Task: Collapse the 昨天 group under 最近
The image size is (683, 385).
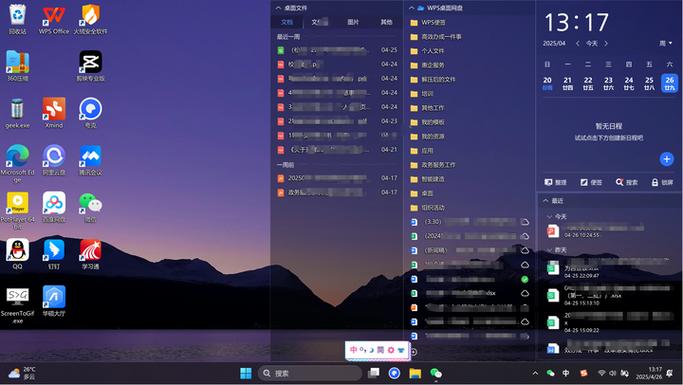Action: (x=550, y=250)
